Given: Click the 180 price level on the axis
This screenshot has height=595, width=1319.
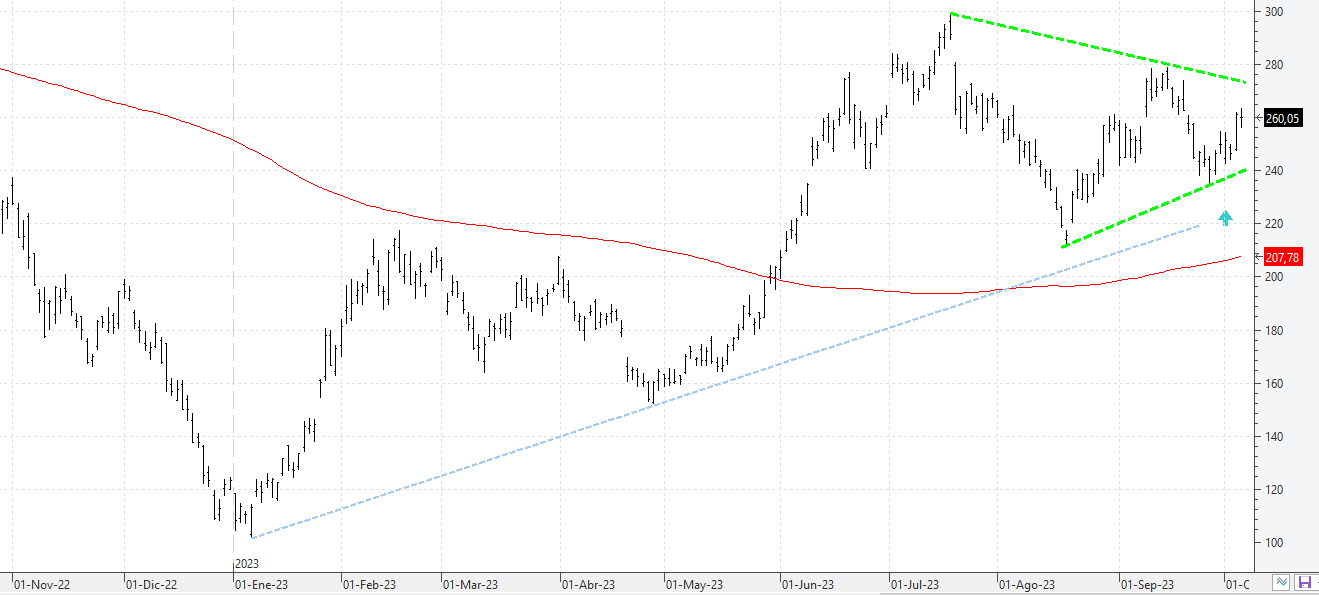Looking at the screenshot, I should pos(1275,331).
